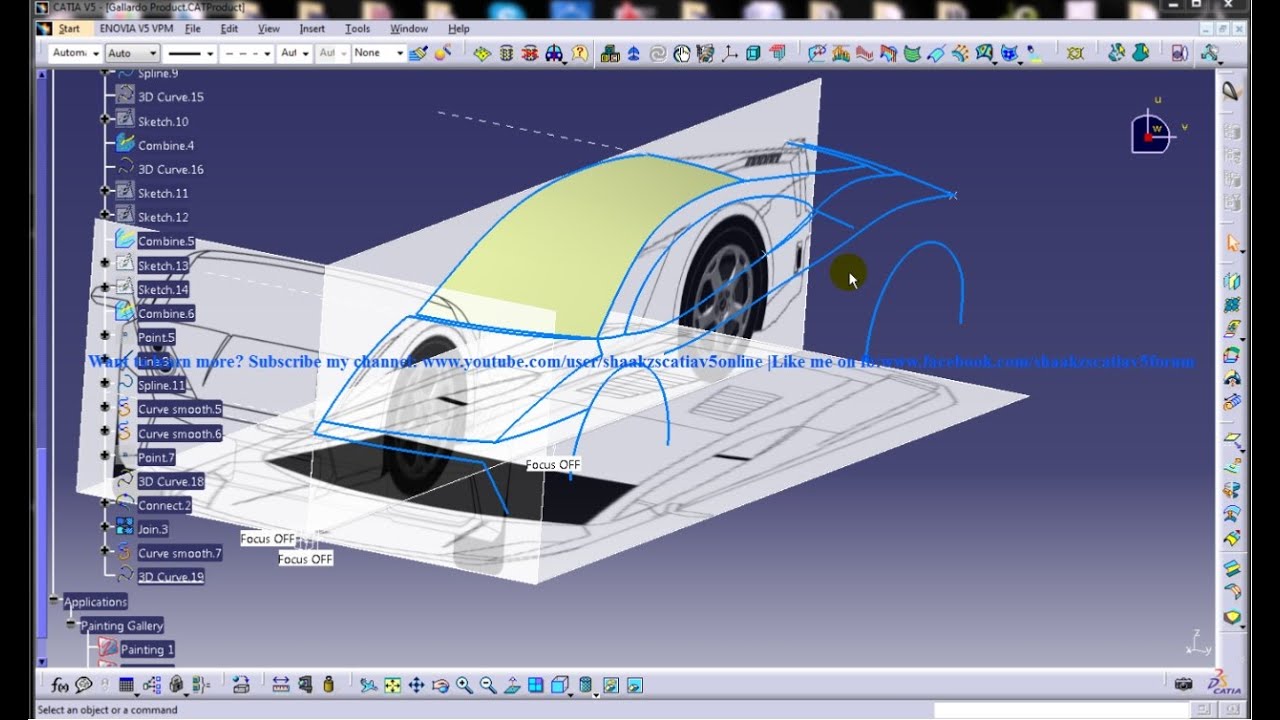Open the File menu

(192, 29)
